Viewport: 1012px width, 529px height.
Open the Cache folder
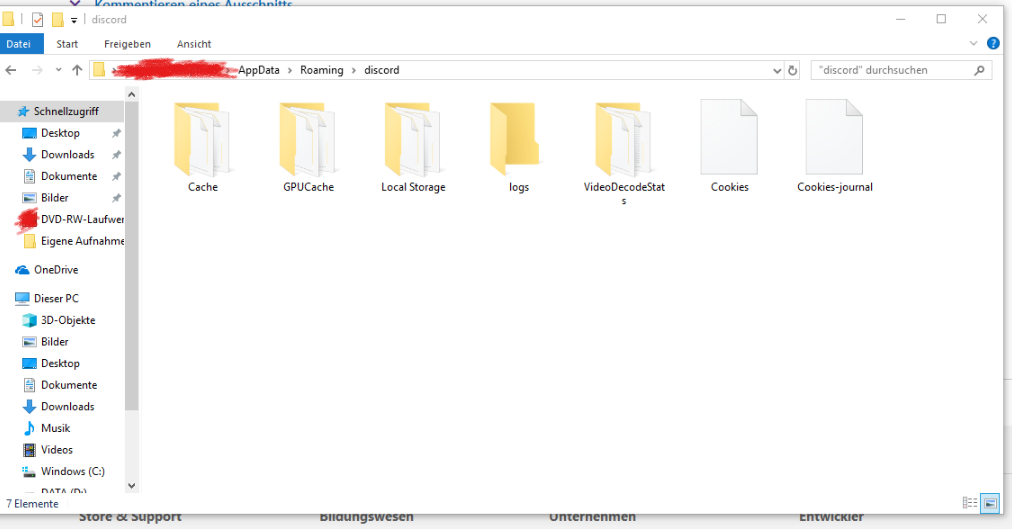tap(203, 147)
